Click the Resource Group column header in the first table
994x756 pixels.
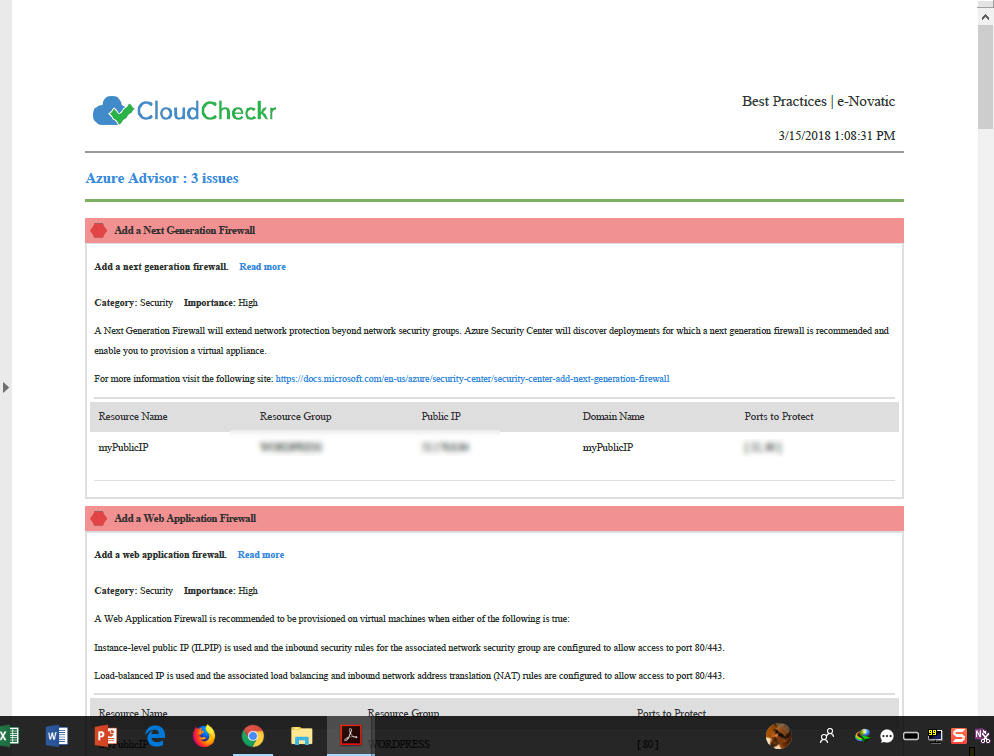295,416
